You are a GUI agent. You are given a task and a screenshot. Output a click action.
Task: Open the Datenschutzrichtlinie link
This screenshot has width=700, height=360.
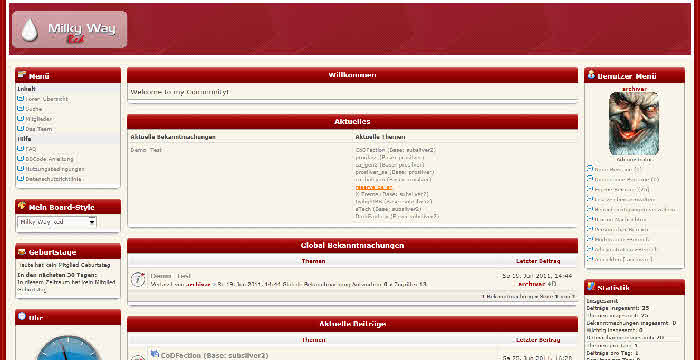pos(54,179)
